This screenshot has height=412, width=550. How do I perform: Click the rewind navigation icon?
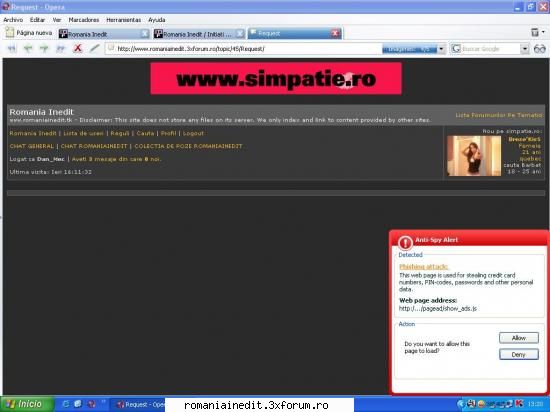pos(12,49)
